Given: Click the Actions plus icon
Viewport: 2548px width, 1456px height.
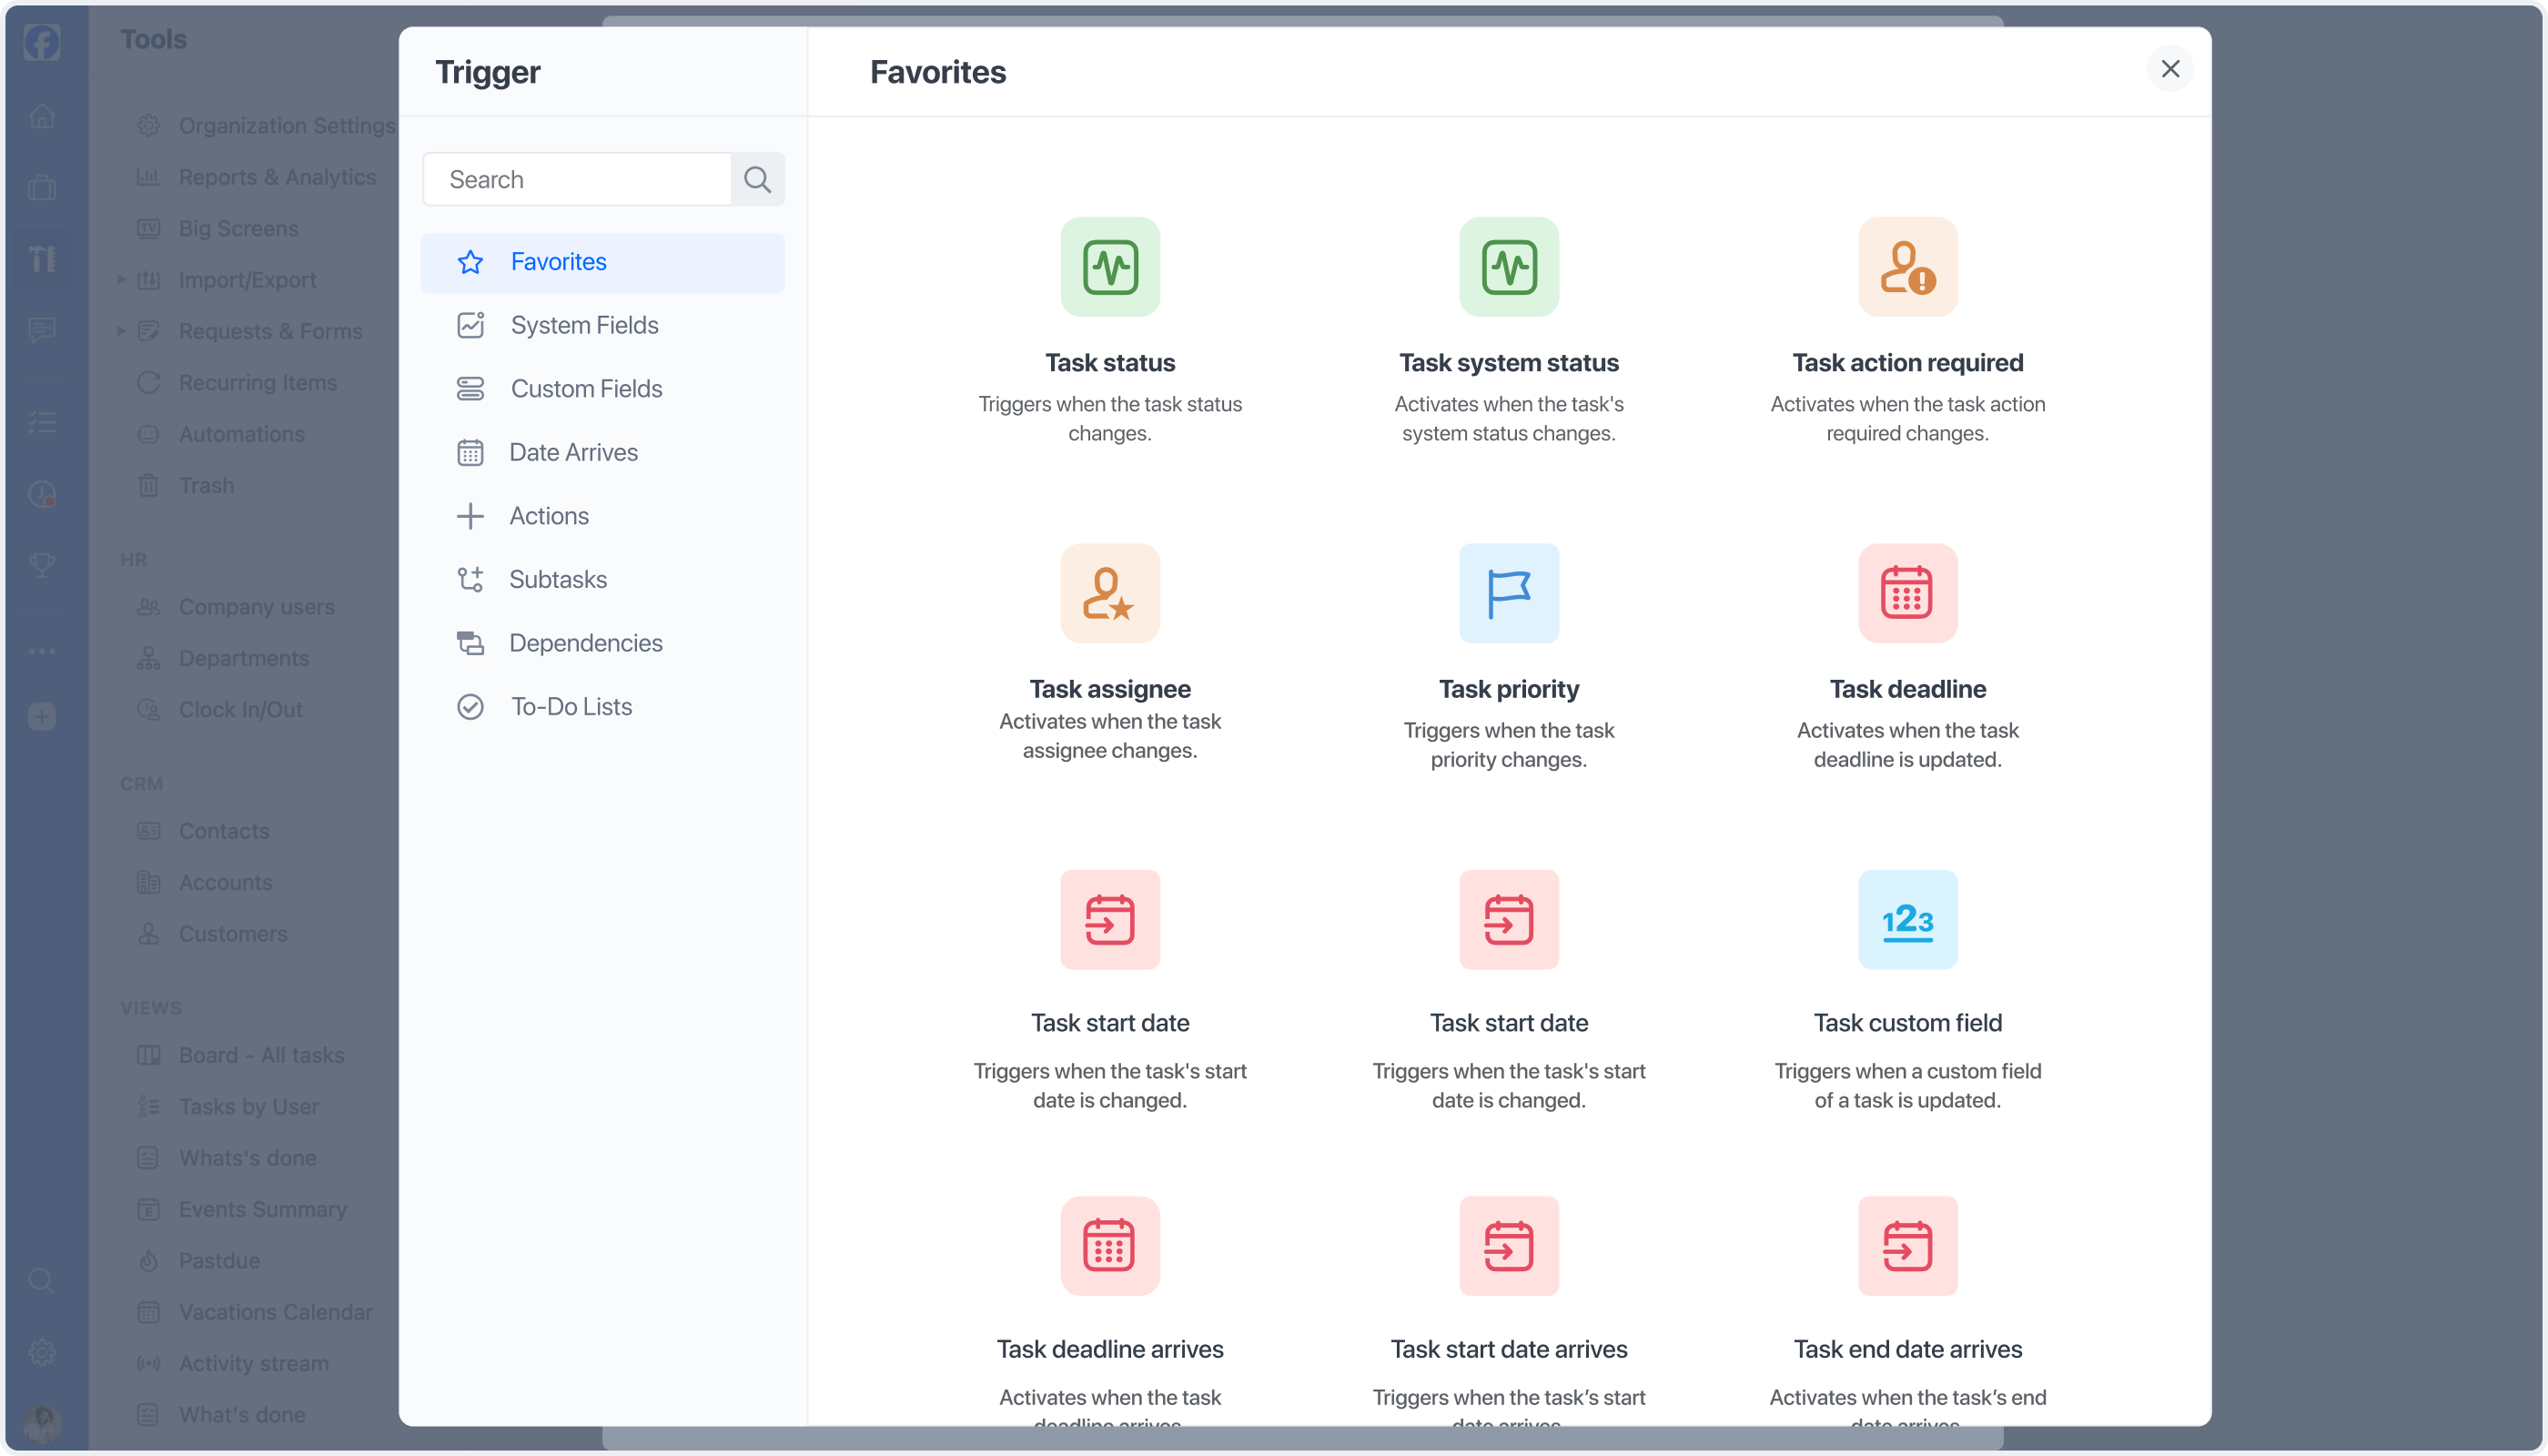Looking at the screenshot, I should pos(470,516).
